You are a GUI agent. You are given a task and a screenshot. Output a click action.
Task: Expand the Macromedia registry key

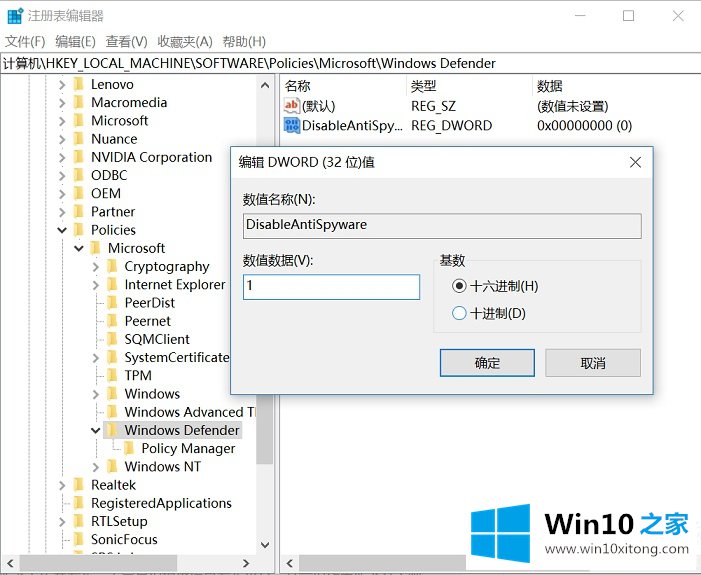[62, 103]
